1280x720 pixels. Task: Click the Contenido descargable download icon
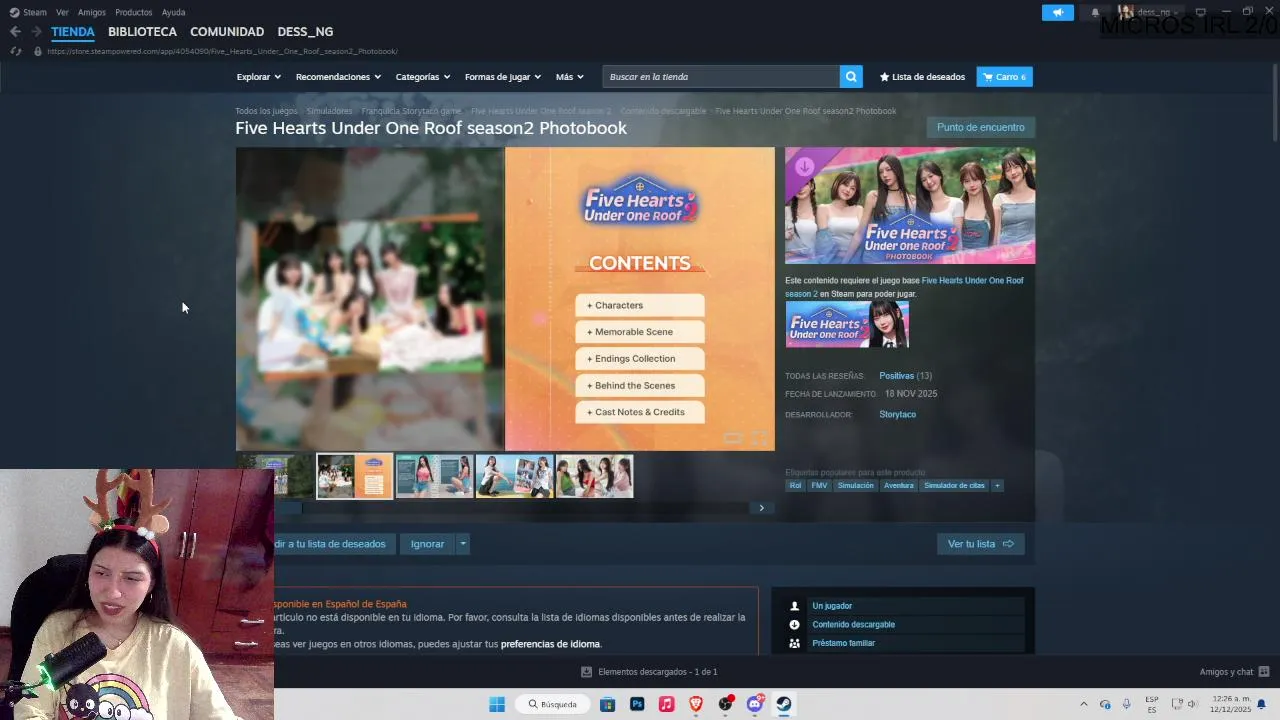(x=794, y=625)
